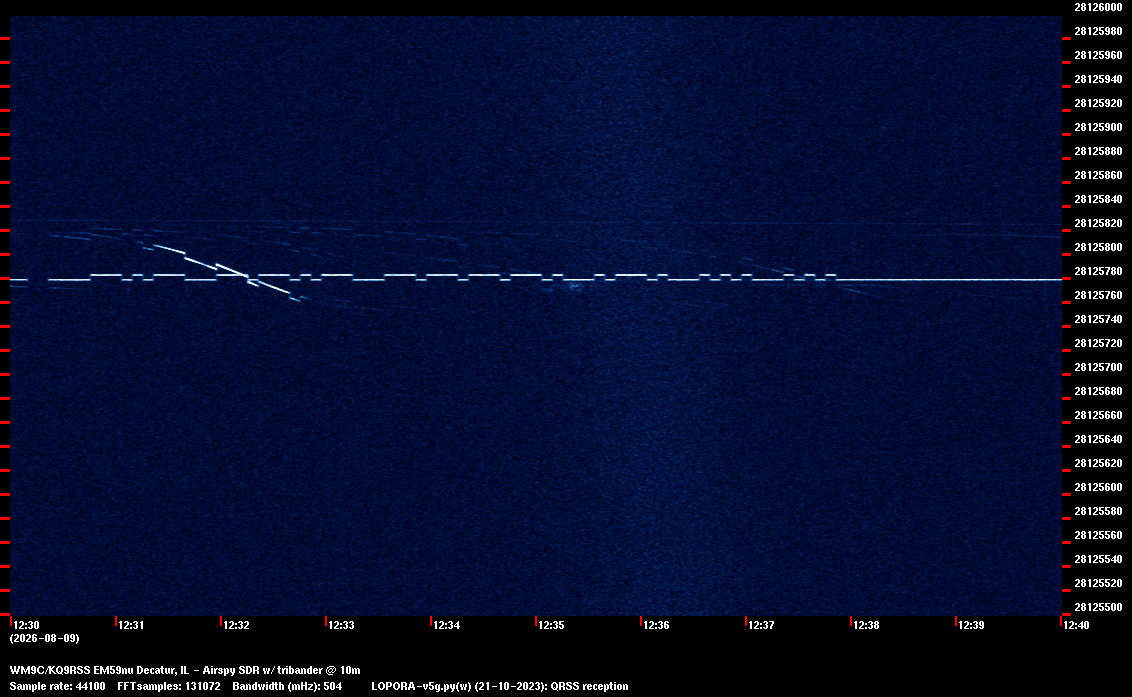This screenshot has height=697, width=1132.
Task: Click the 12:35 time axis label
Action: 552,625
